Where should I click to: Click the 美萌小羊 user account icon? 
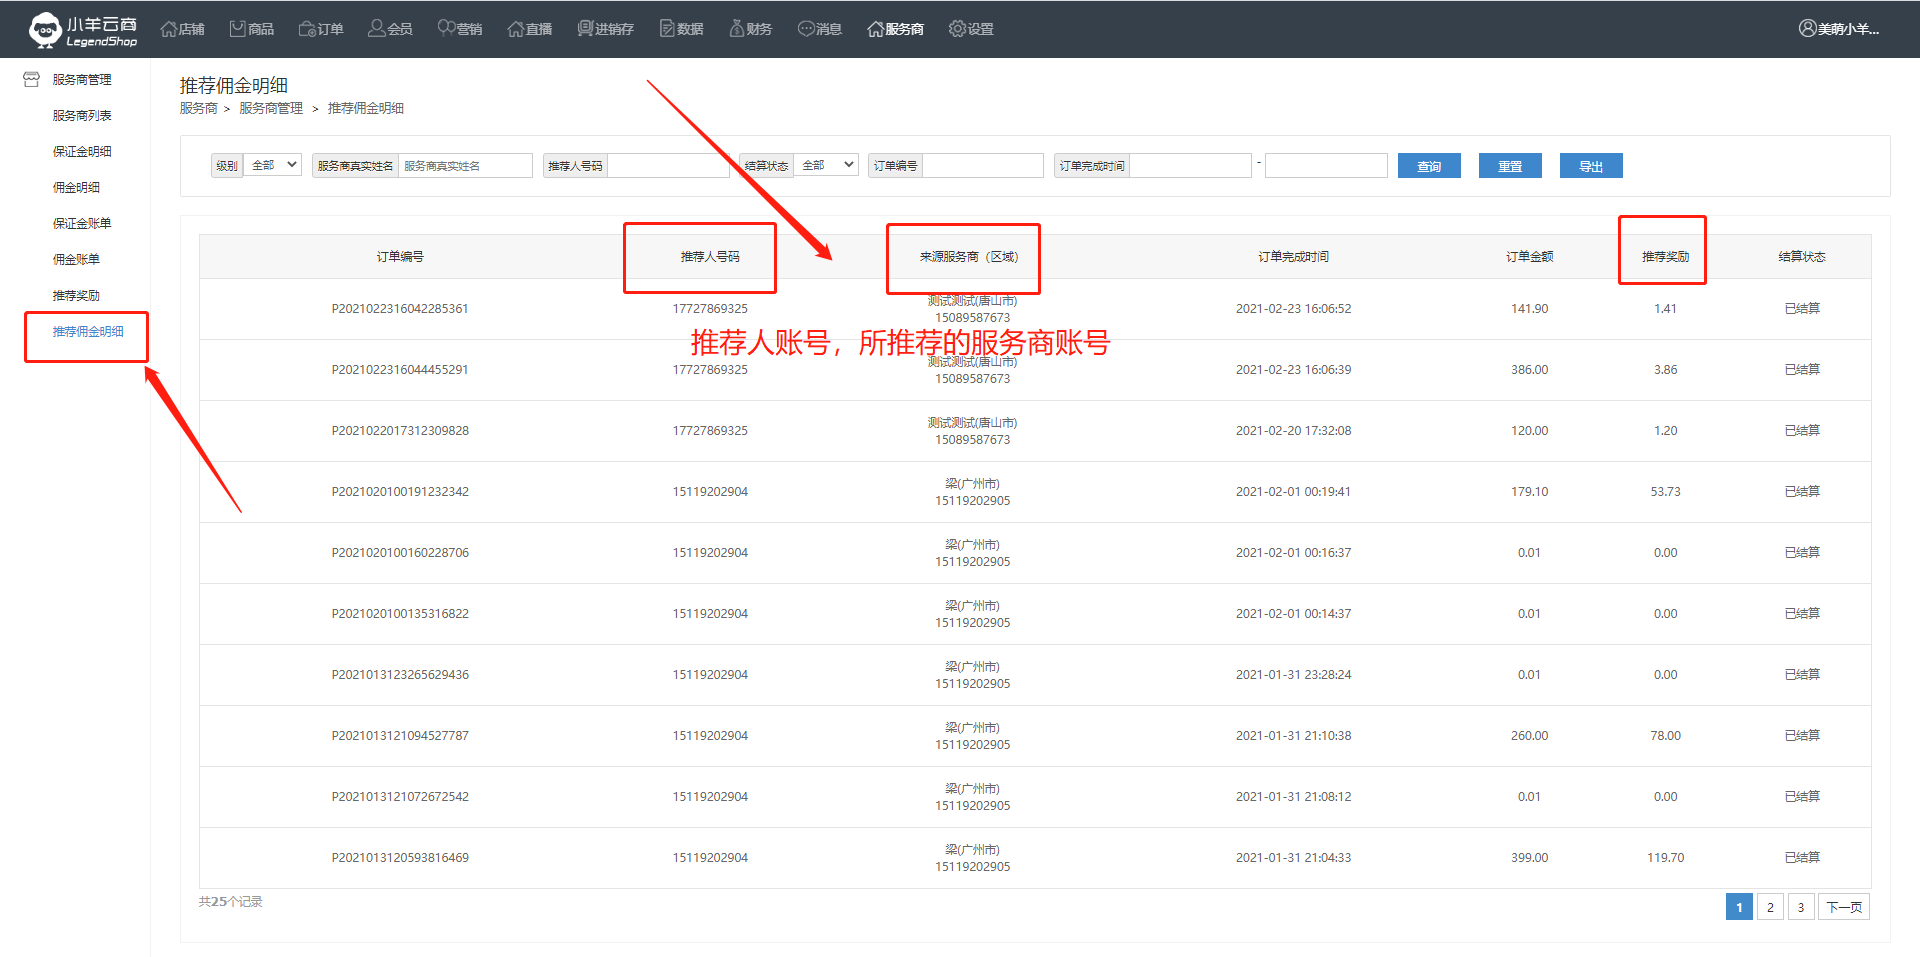pos(1807,29)
